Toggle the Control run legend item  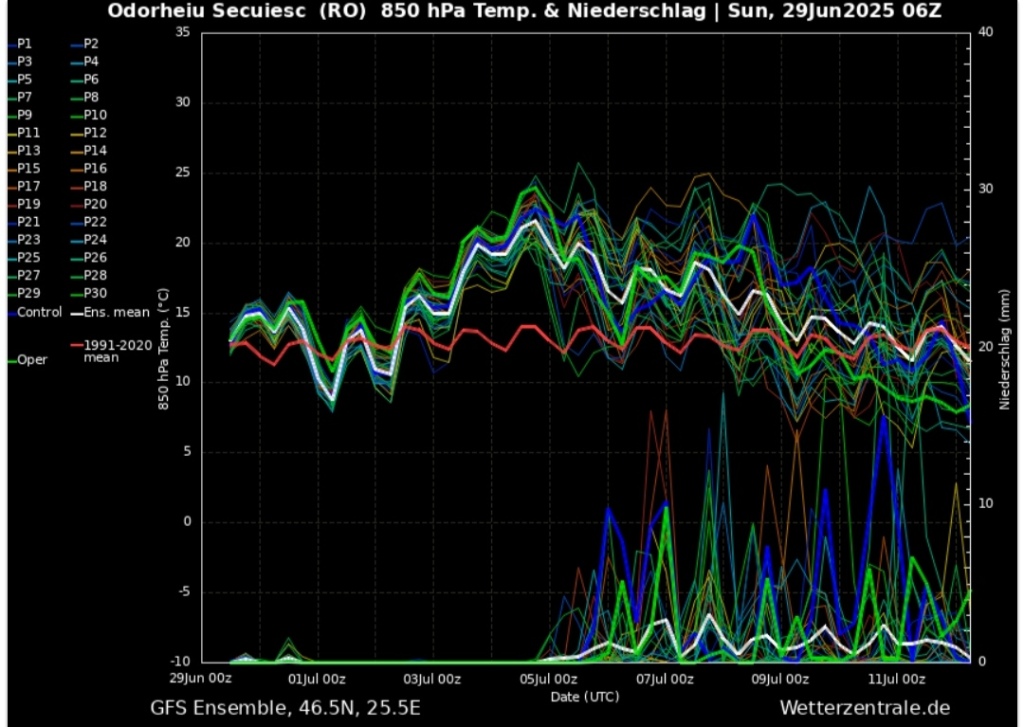38,312
